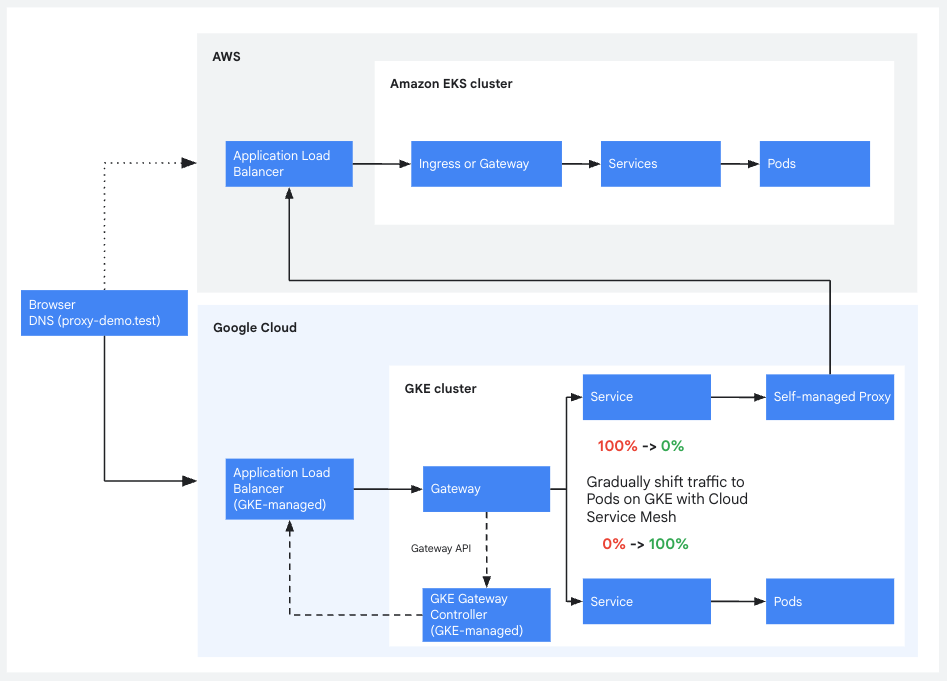Click the "Google Cloud" section label
The width and height of the screenshot is (947, 681).
click(x=255, y=328)
